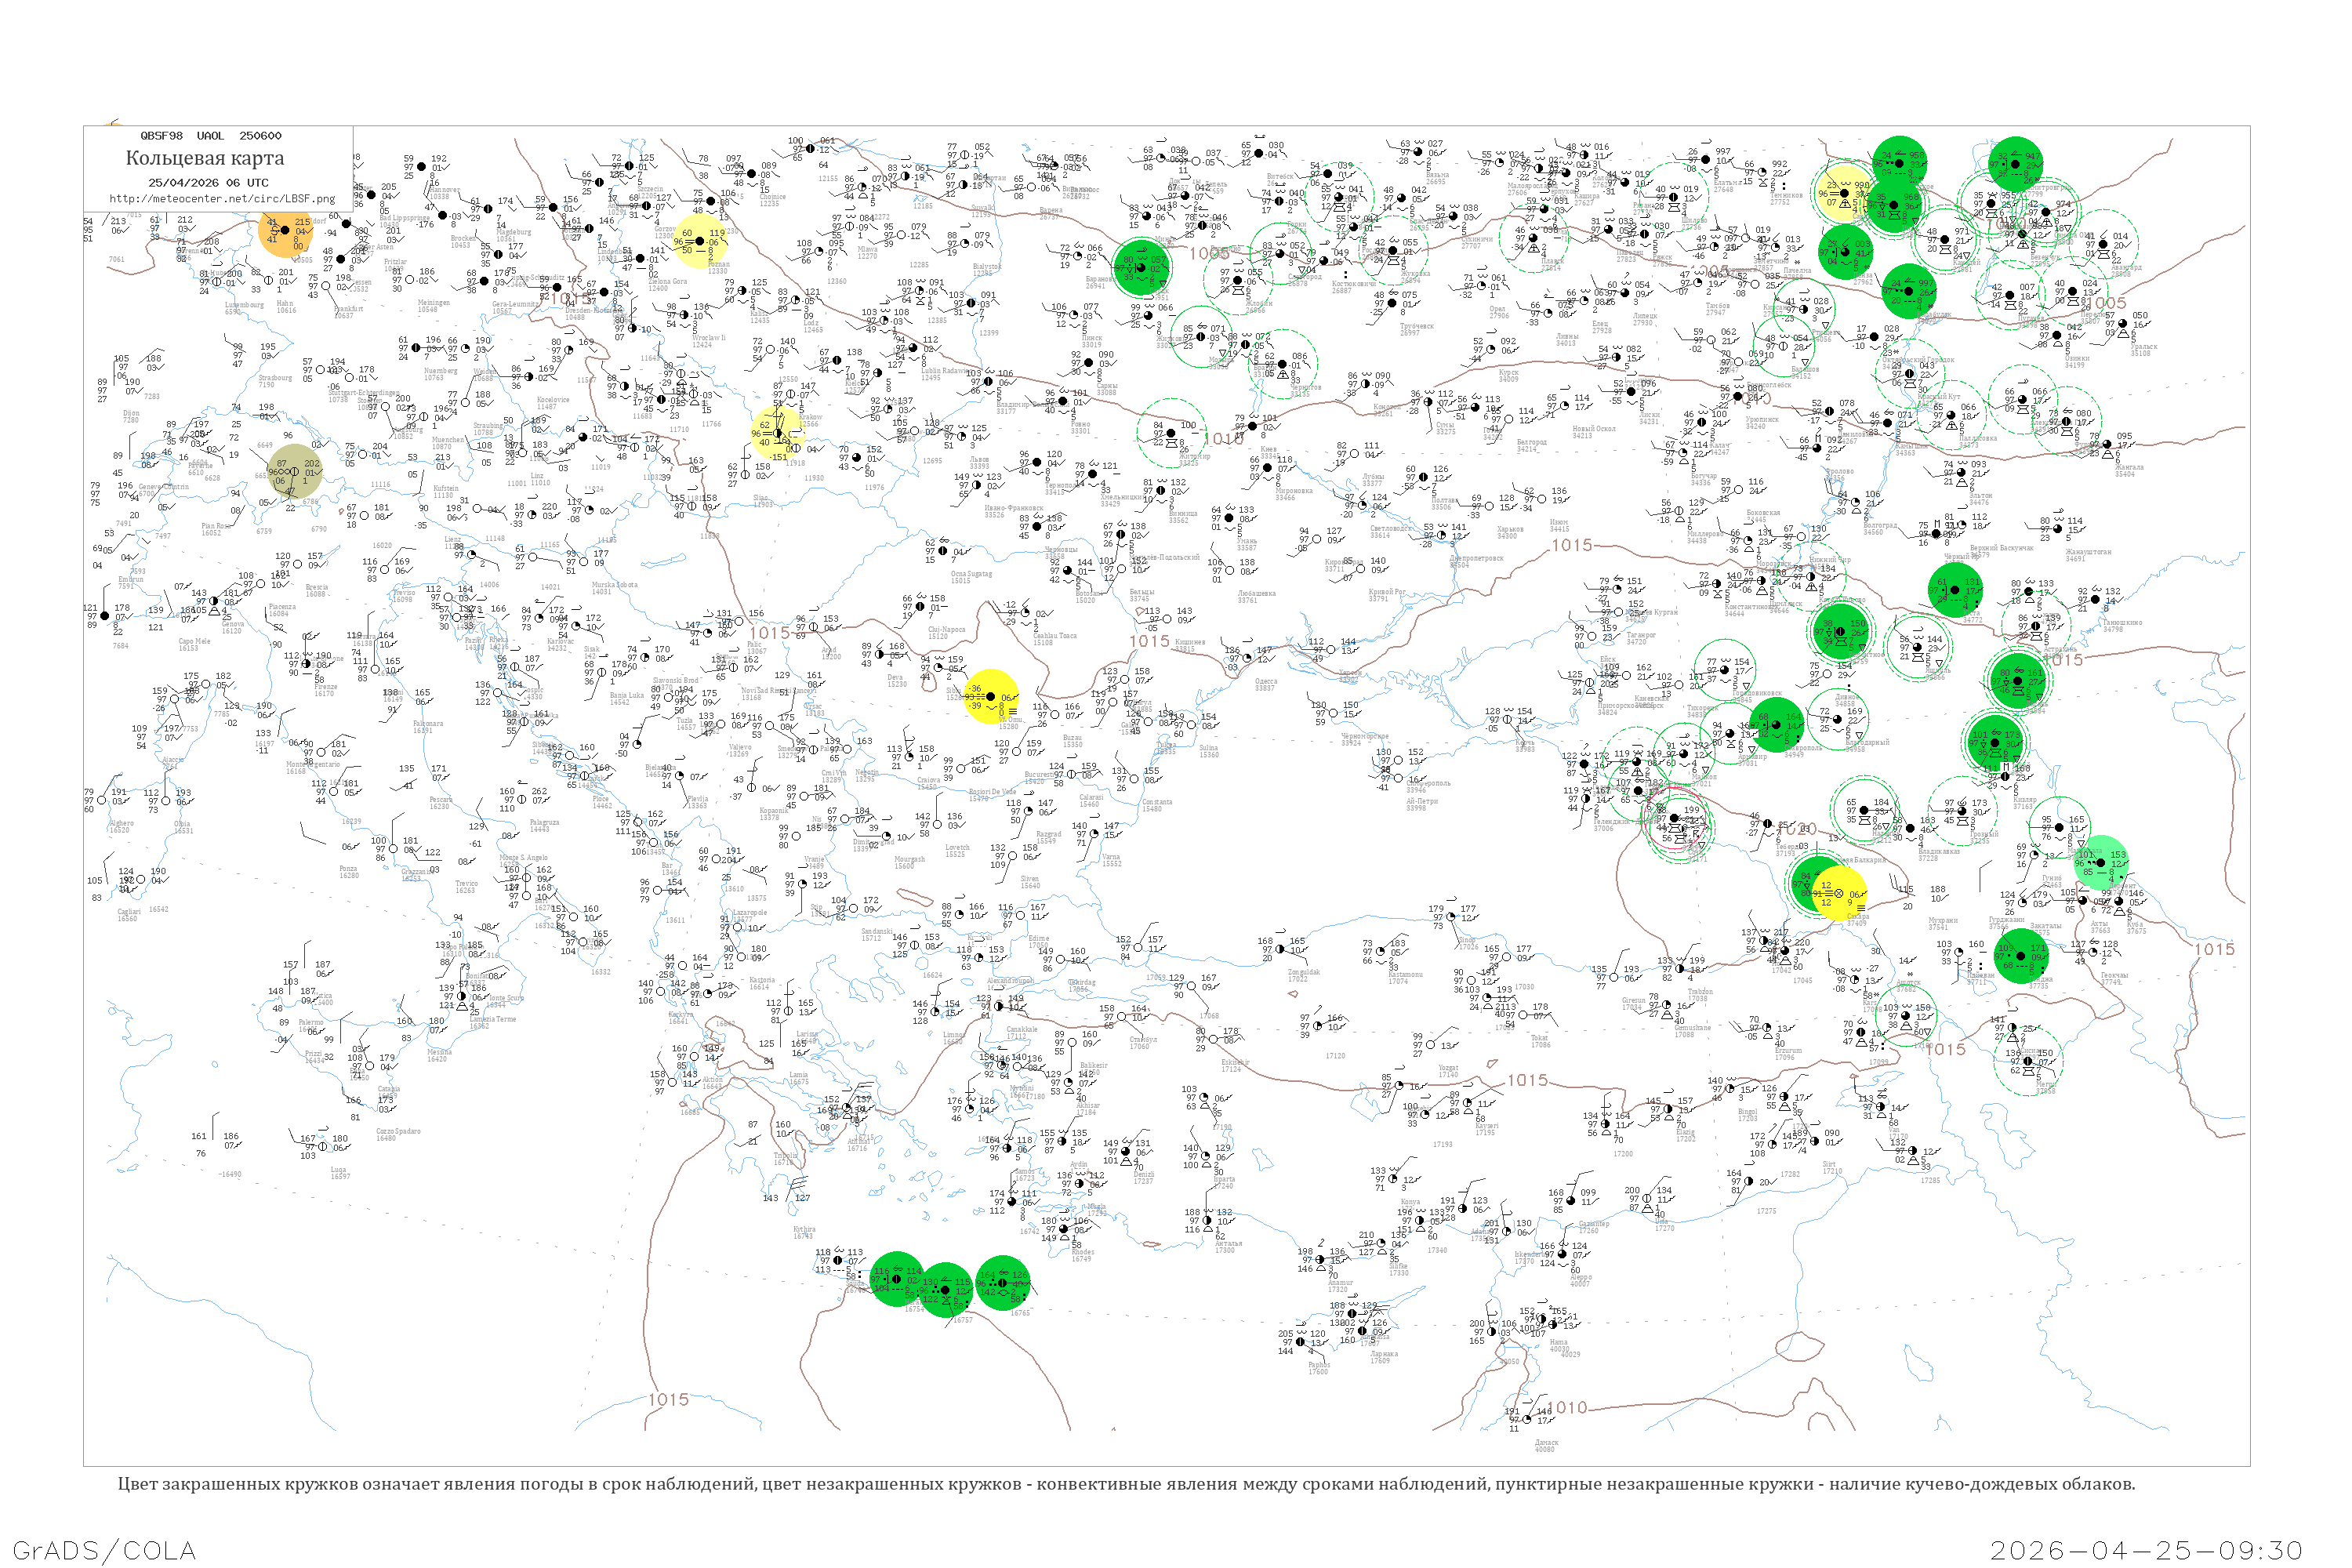Select the olive-colored circle near Payerne station
Viewport: 2352px width, 1568px height.
click(294, 471)
